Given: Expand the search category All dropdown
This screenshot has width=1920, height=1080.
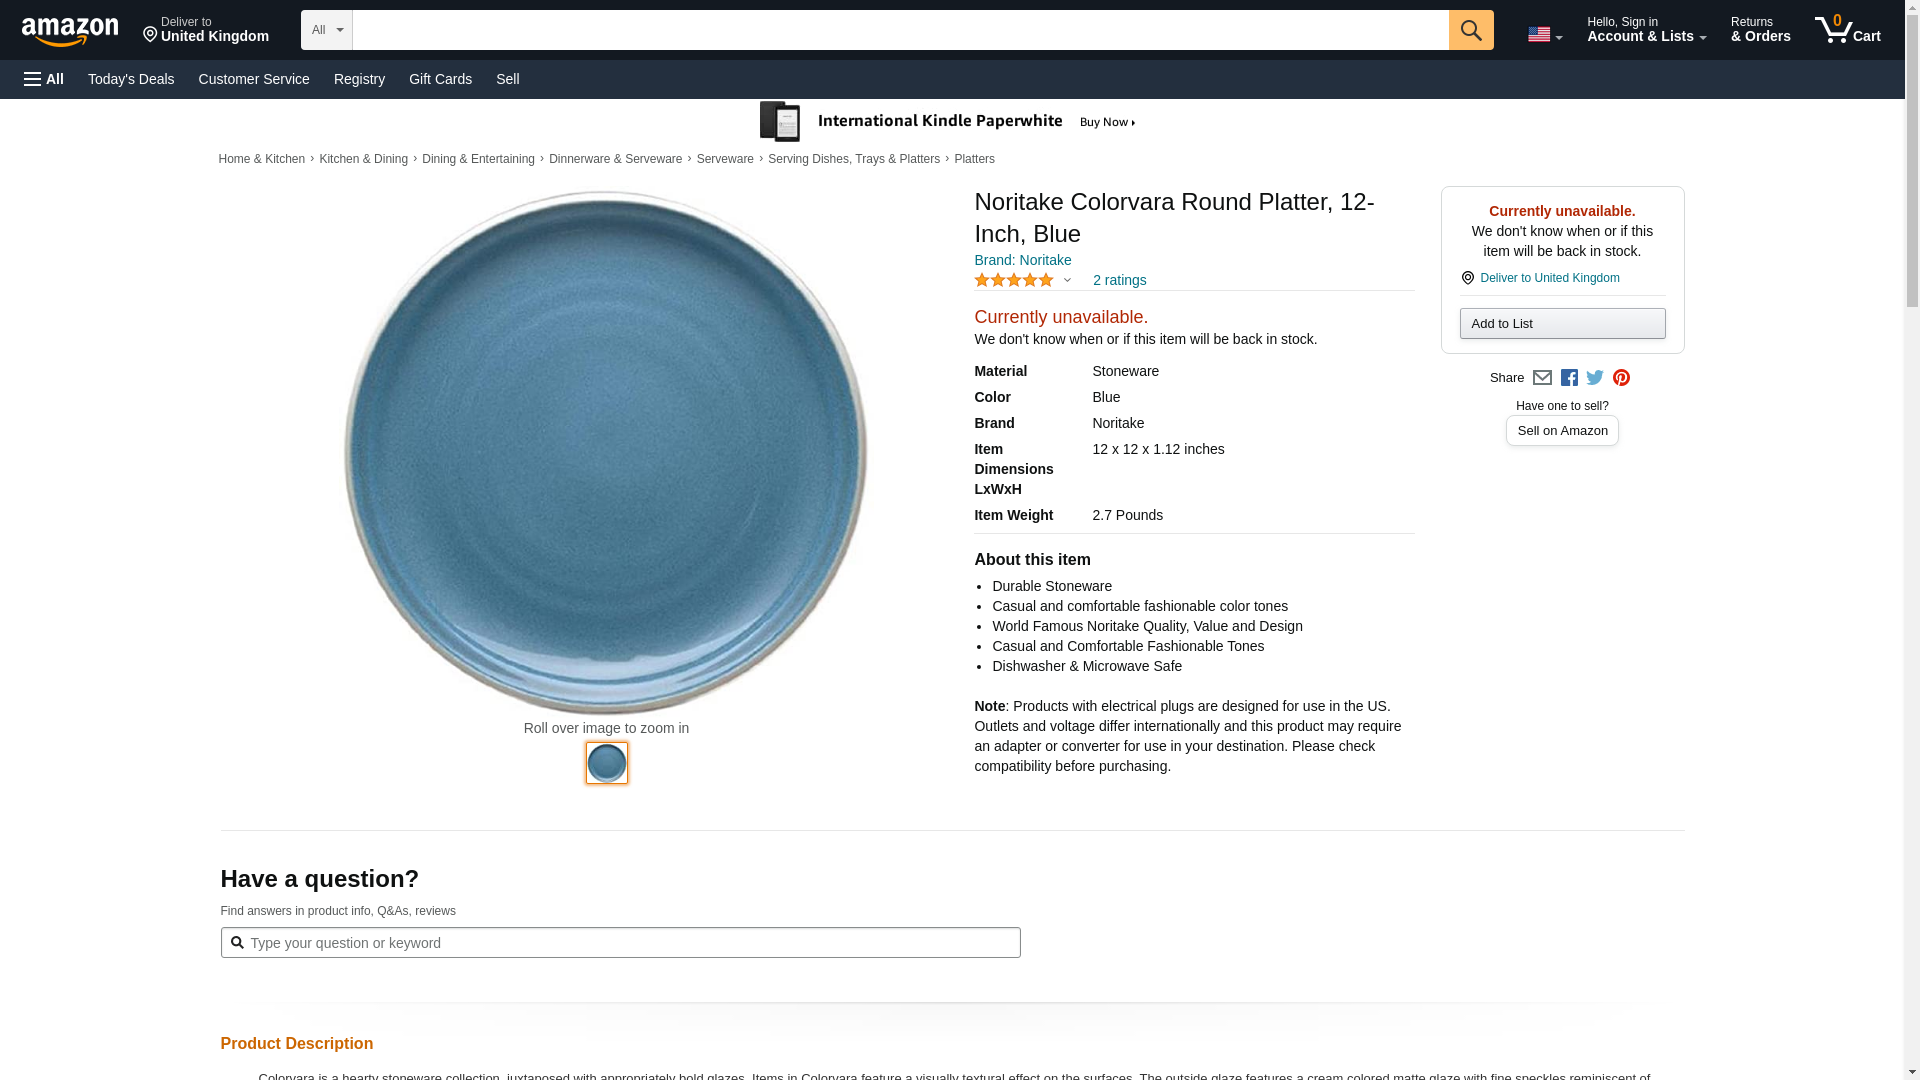Looking at the screenshot, I should 327,30.
